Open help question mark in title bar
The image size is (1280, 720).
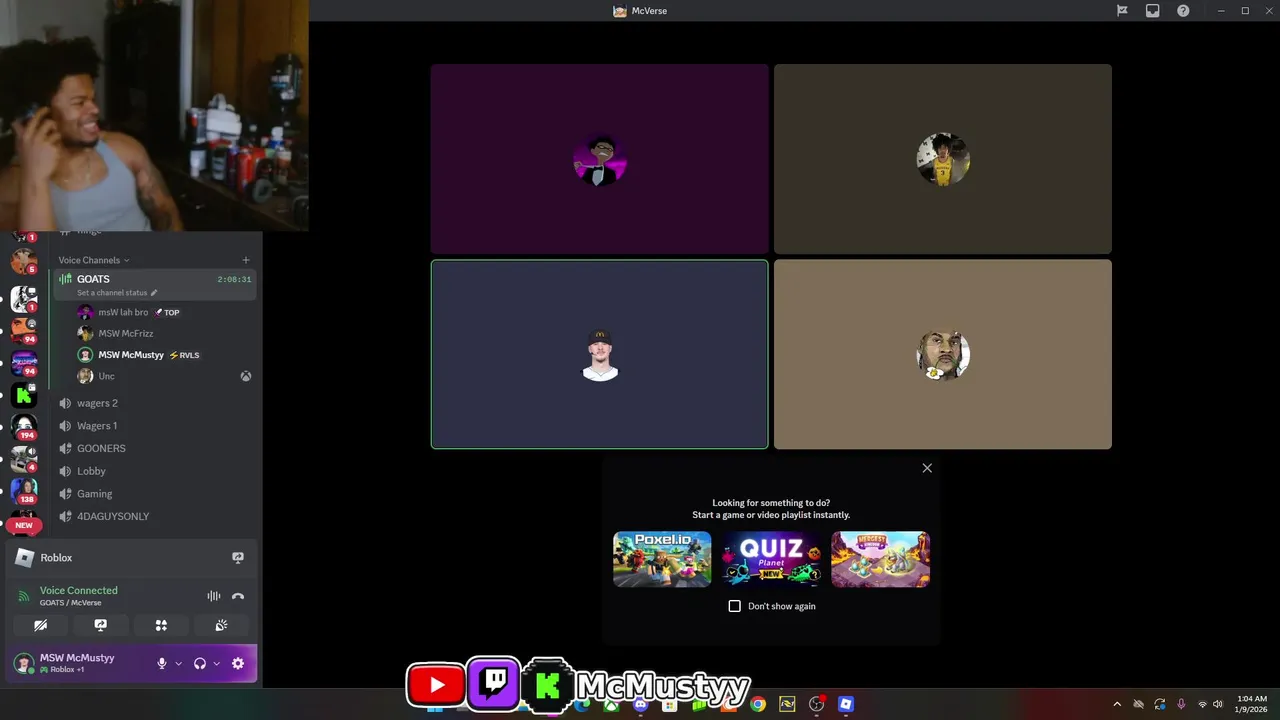point(1183,11)
